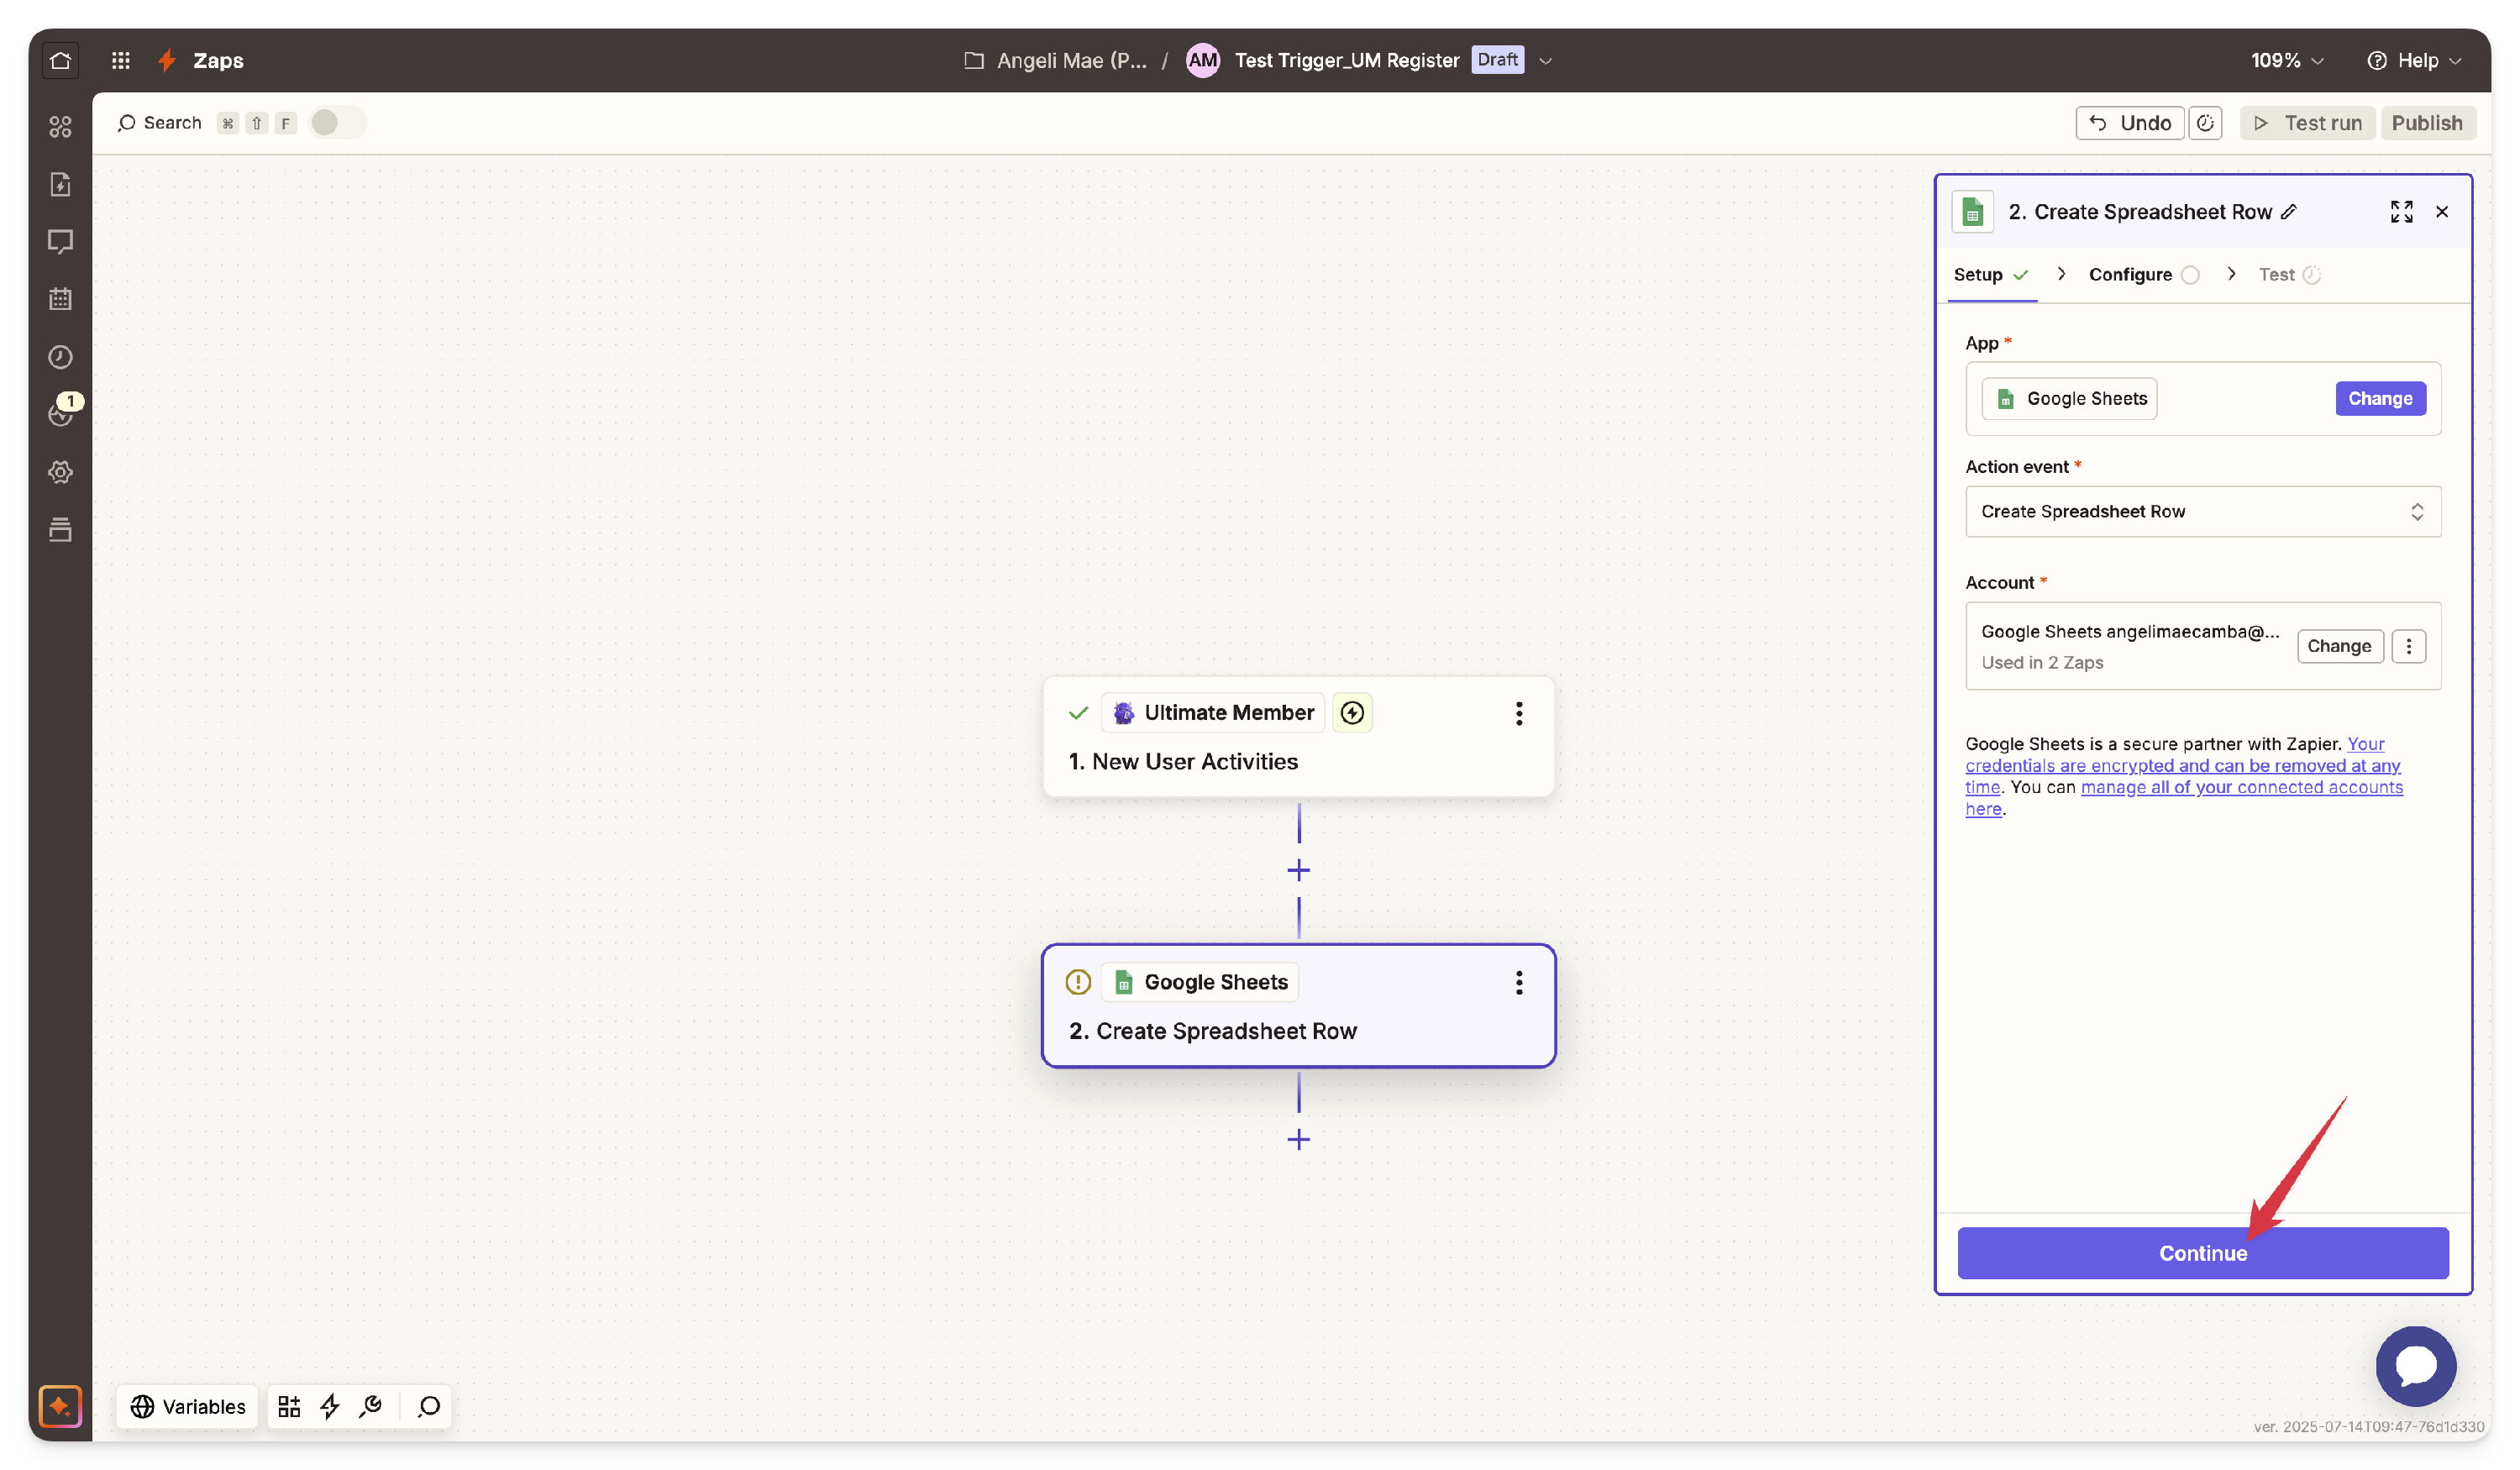2520x1470 pixels.
Task: Open the home icon in top bar
Action: tap(60, 60)
